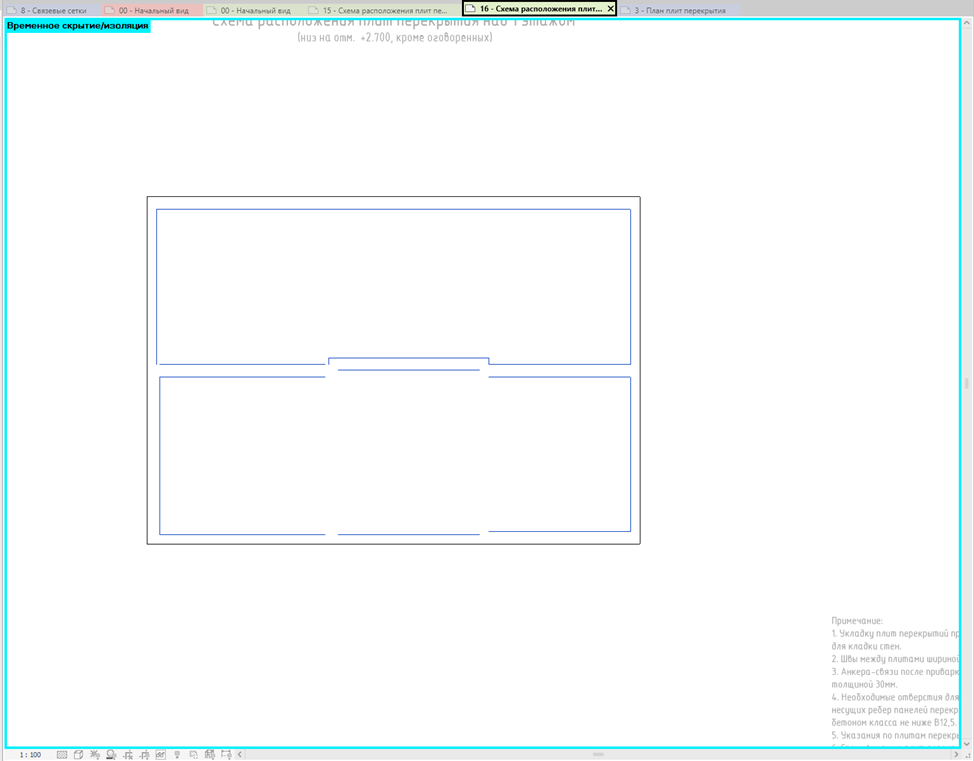
Task: Open Temporary Hide/Isolate glasses icon
Action: [x=161, y=755]
